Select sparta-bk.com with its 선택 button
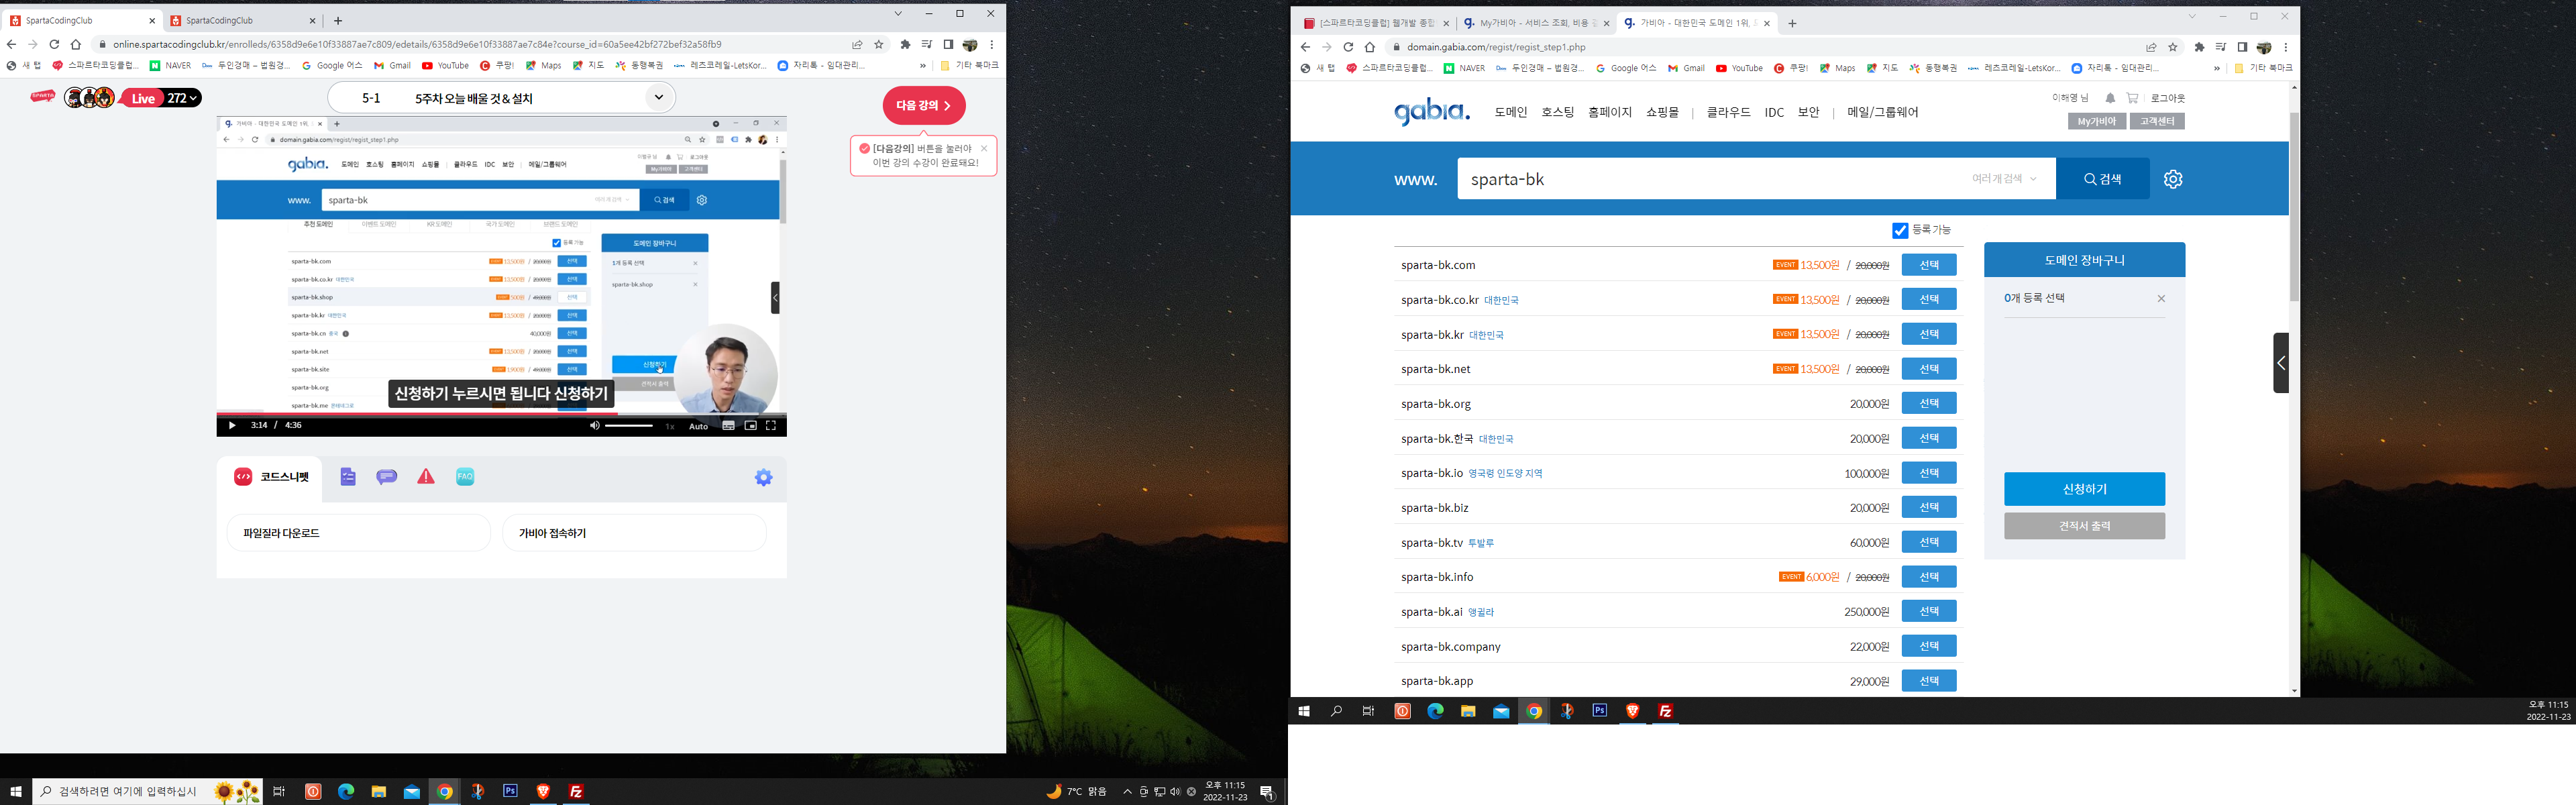 [x=1928, y=265]
